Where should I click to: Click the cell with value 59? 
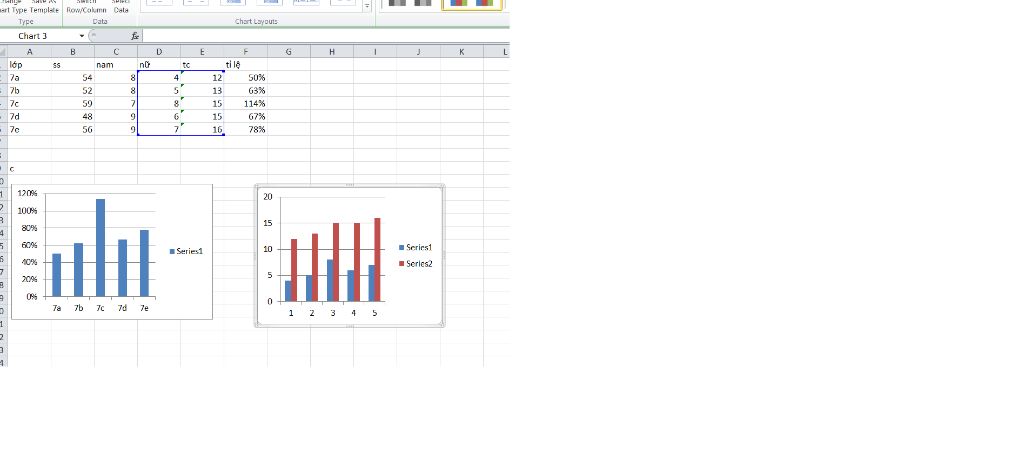click(x=72, y=104)
